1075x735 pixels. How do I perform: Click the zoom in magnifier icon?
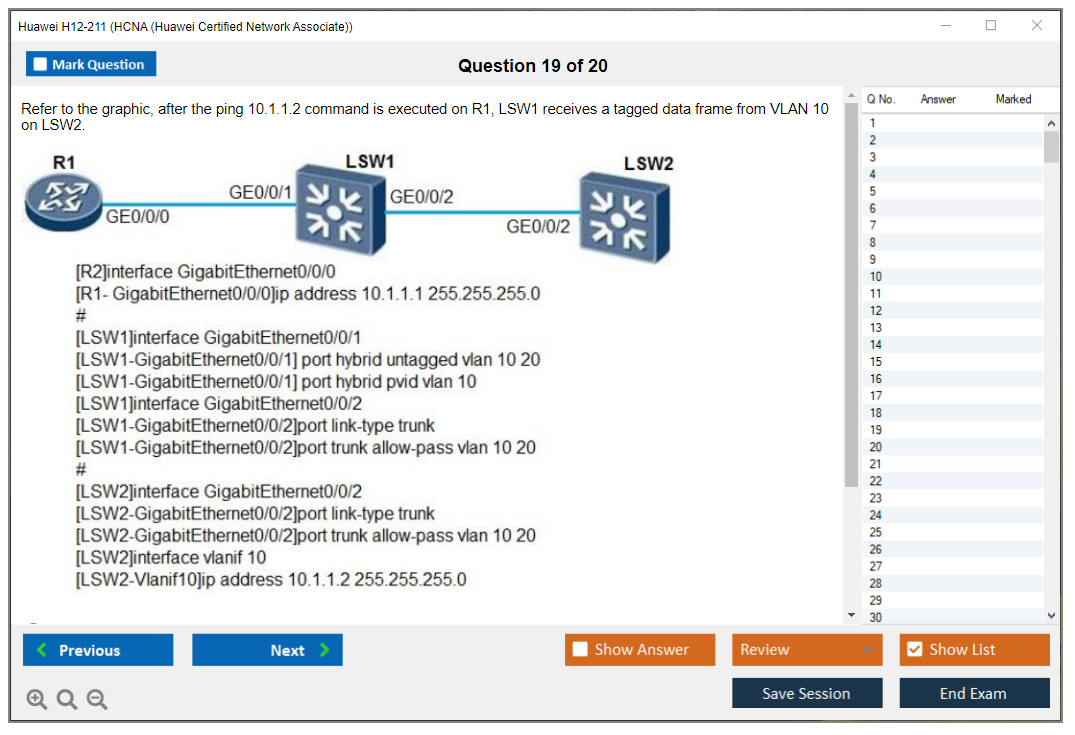pos(37,700)
